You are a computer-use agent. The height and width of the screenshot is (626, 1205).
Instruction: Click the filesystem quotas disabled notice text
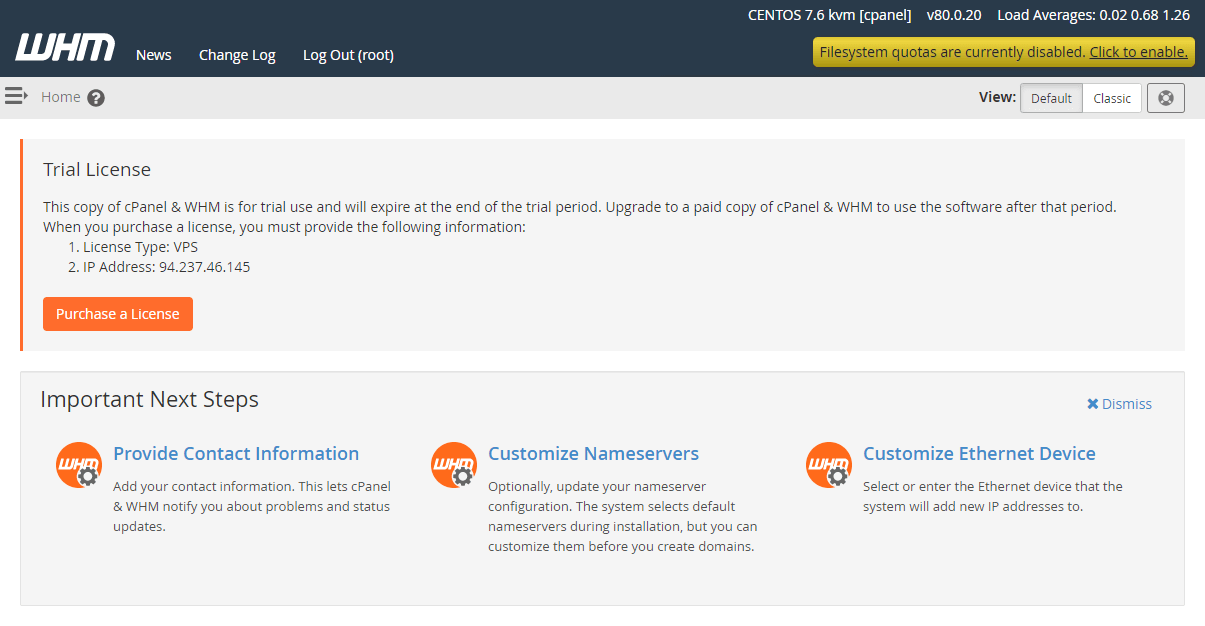coord(951,52)
